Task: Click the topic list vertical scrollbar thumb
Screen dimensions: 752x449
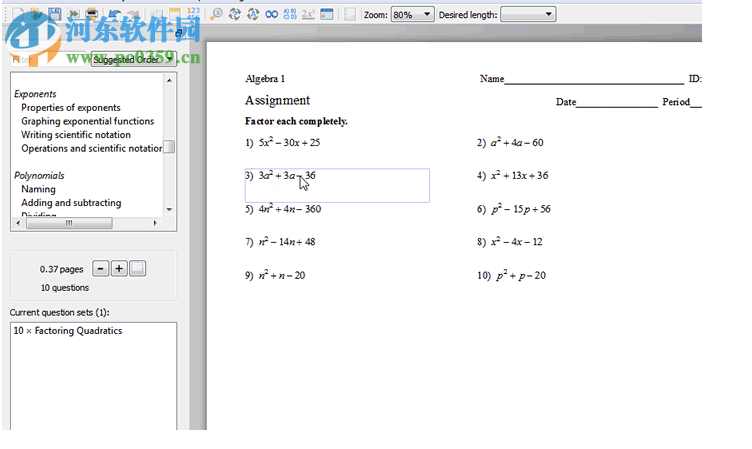Action: click(x=169, y=146)
